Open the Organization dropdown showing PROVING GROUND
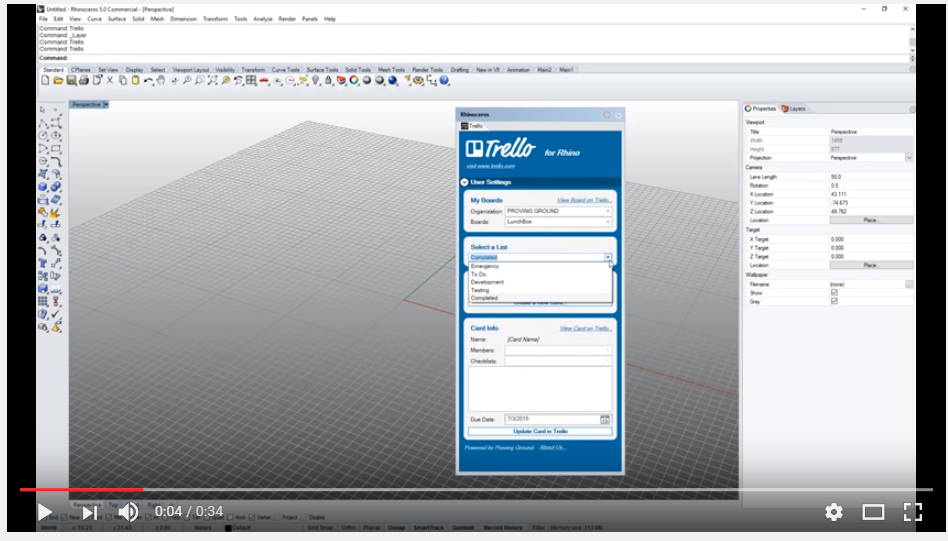This screenshot has width=948, height=541. 558,211
